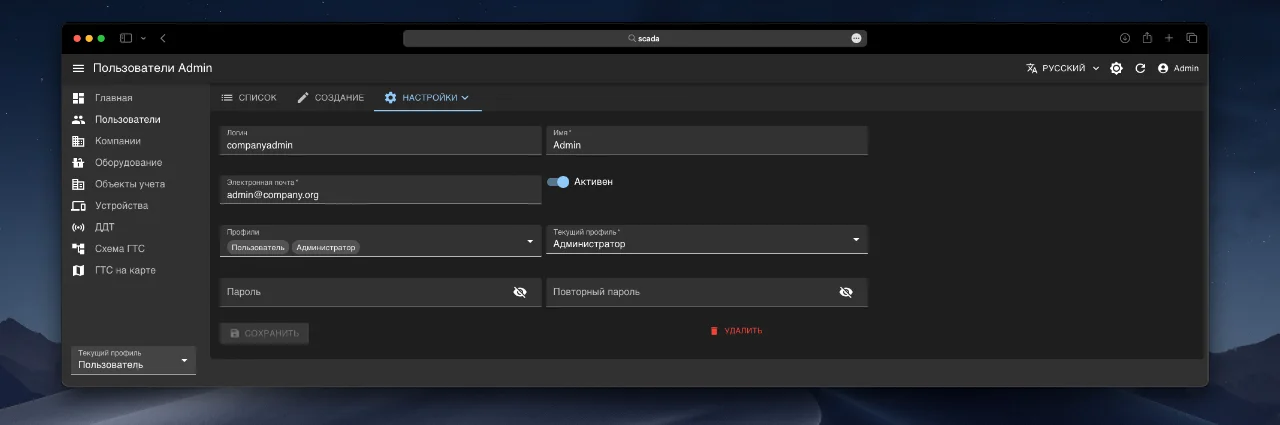The width and height of the screenshot is (1280, 425).
Task: Open the РУССКИЙ language dropdown
Action: pos(1062,68)
